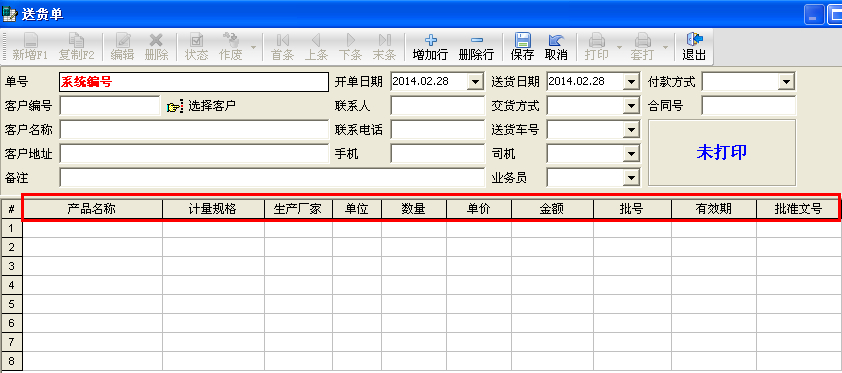Exit the form with 退出 icon
Image resolution: width=842 pixels, height=373 pixels.
tap(694, 40)
